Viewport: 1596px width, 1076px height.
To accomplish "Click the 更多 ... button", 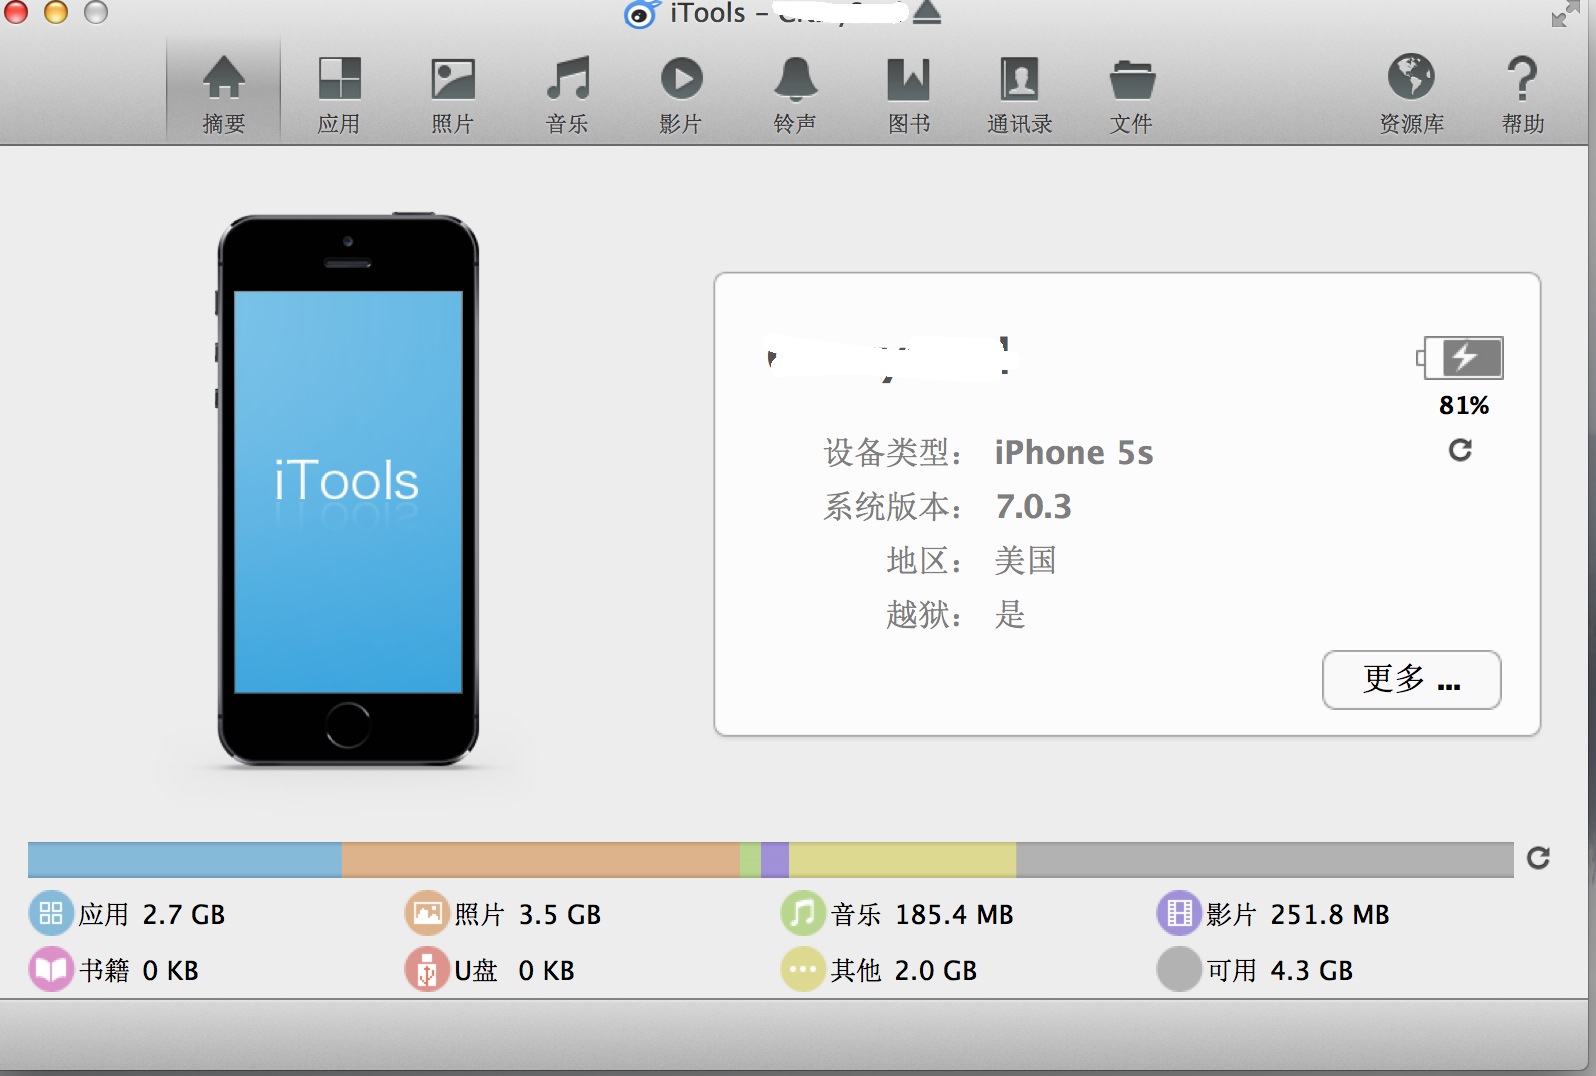I will coord(1411,680).
